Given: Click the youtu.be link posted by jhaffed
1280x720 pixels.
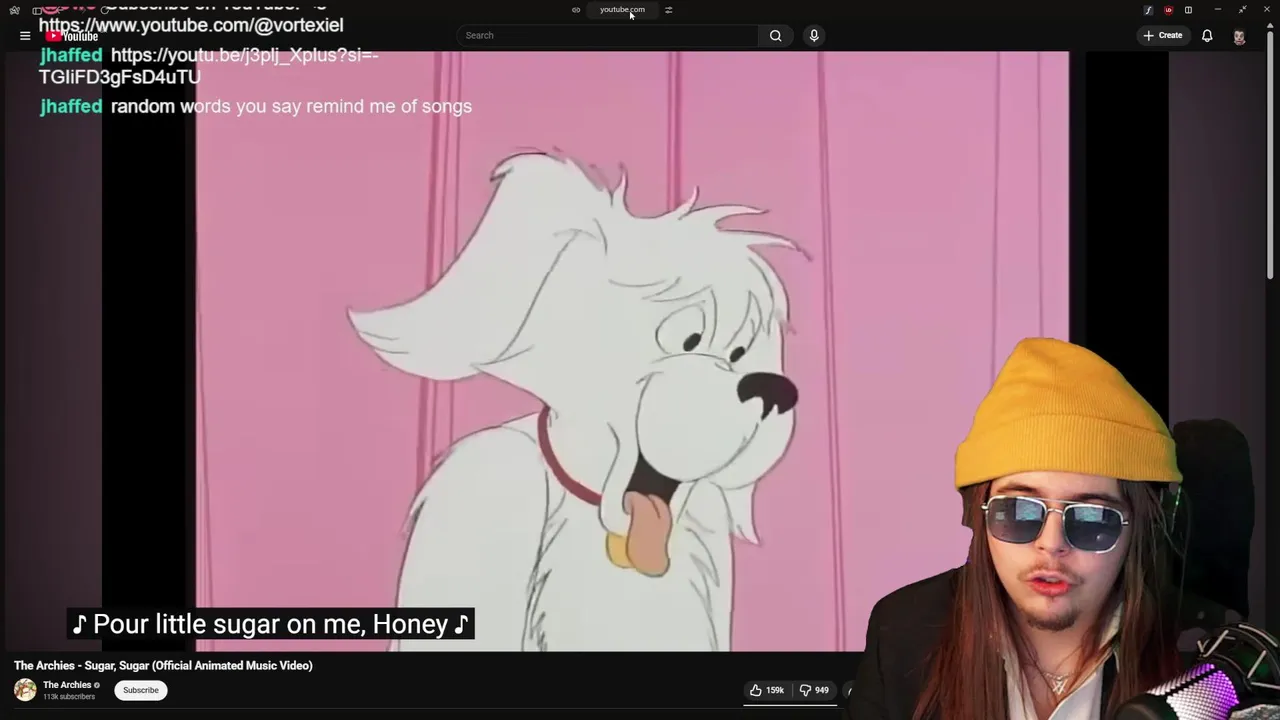Looking at the screenshot, I should 208,66.
